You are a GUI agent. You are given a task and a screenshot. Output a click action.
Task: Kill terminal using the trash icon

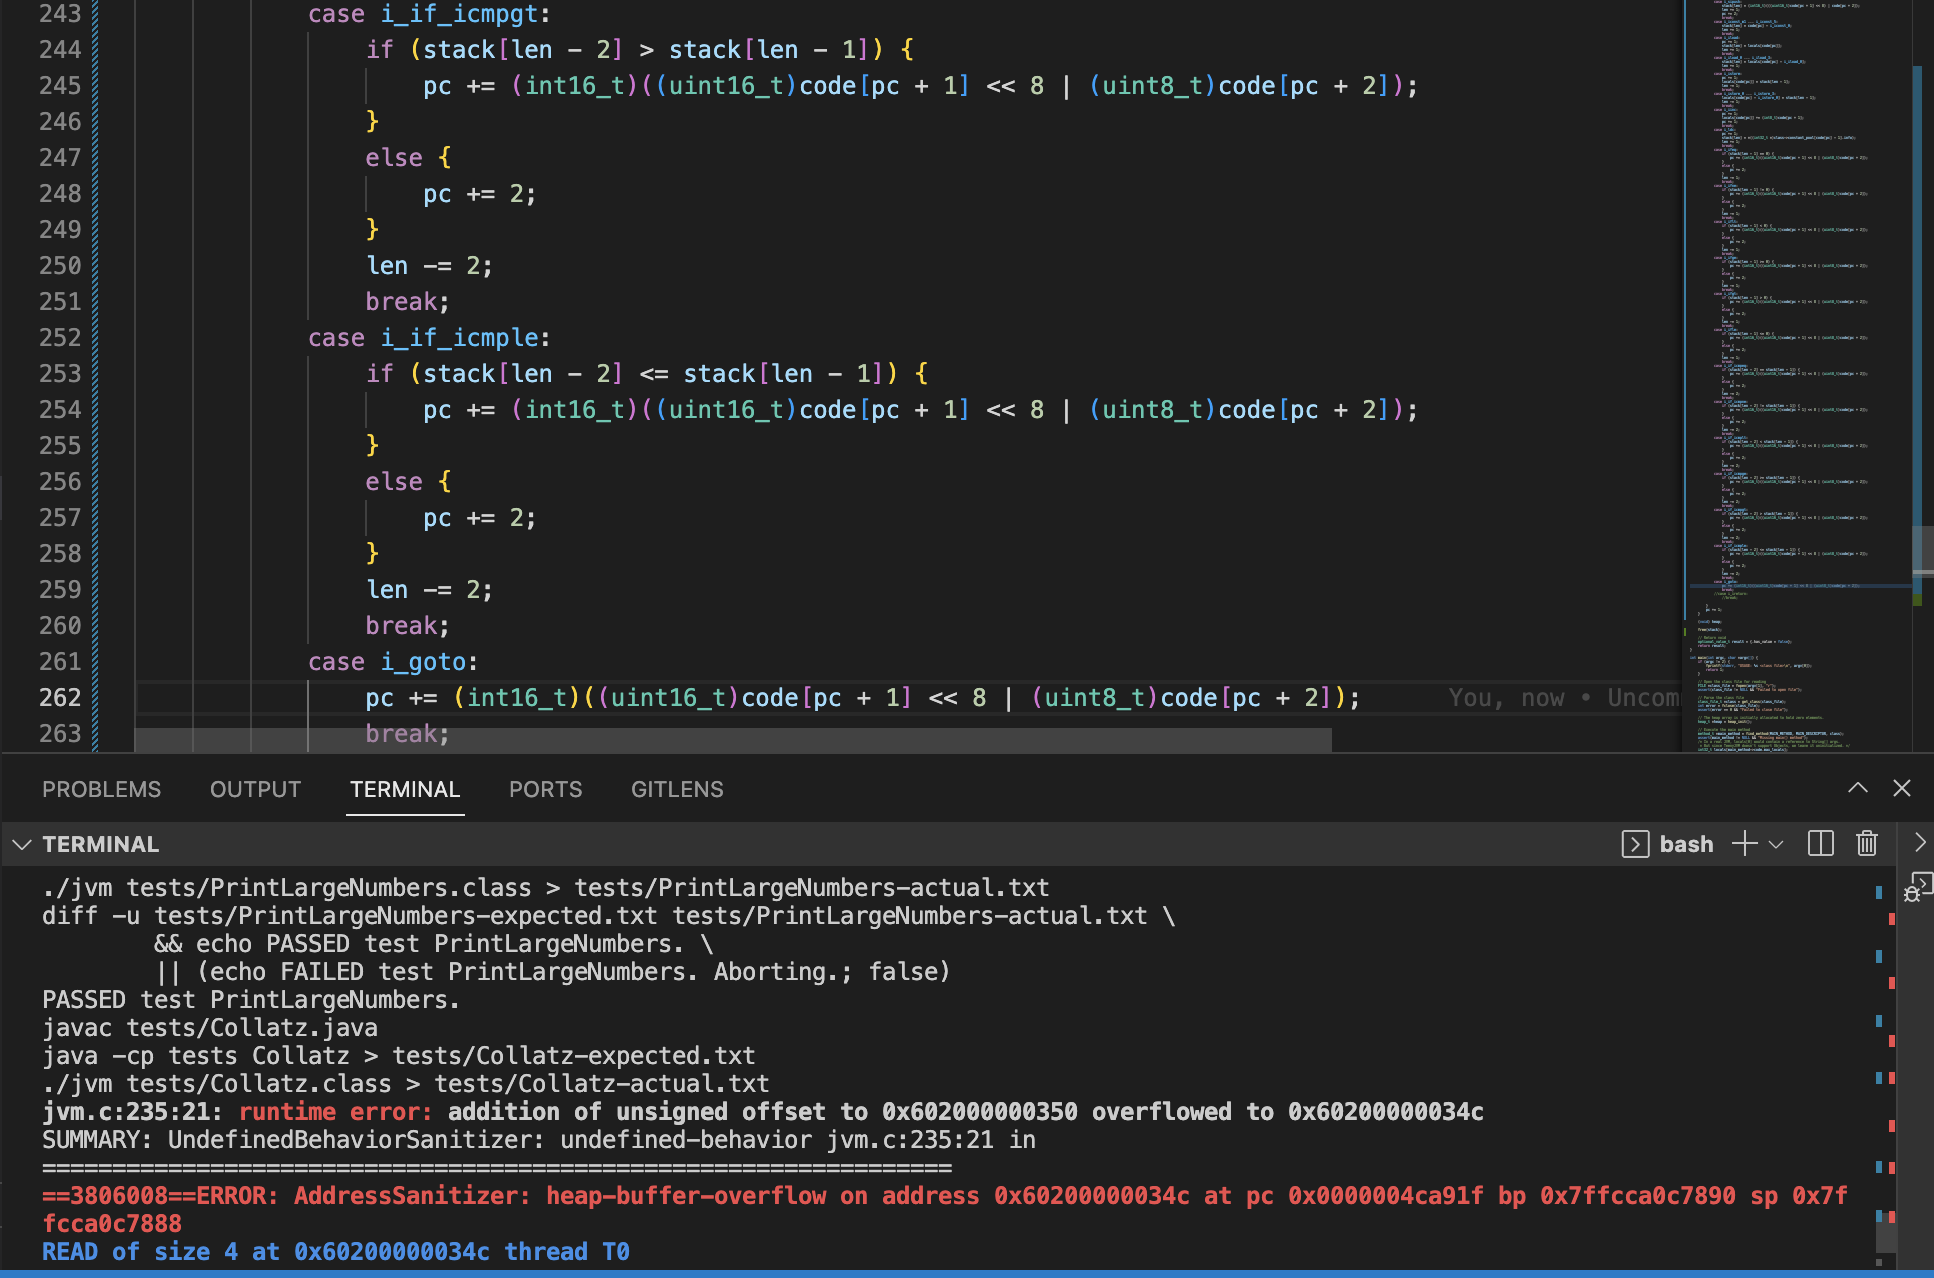(x=1866, y=844)
